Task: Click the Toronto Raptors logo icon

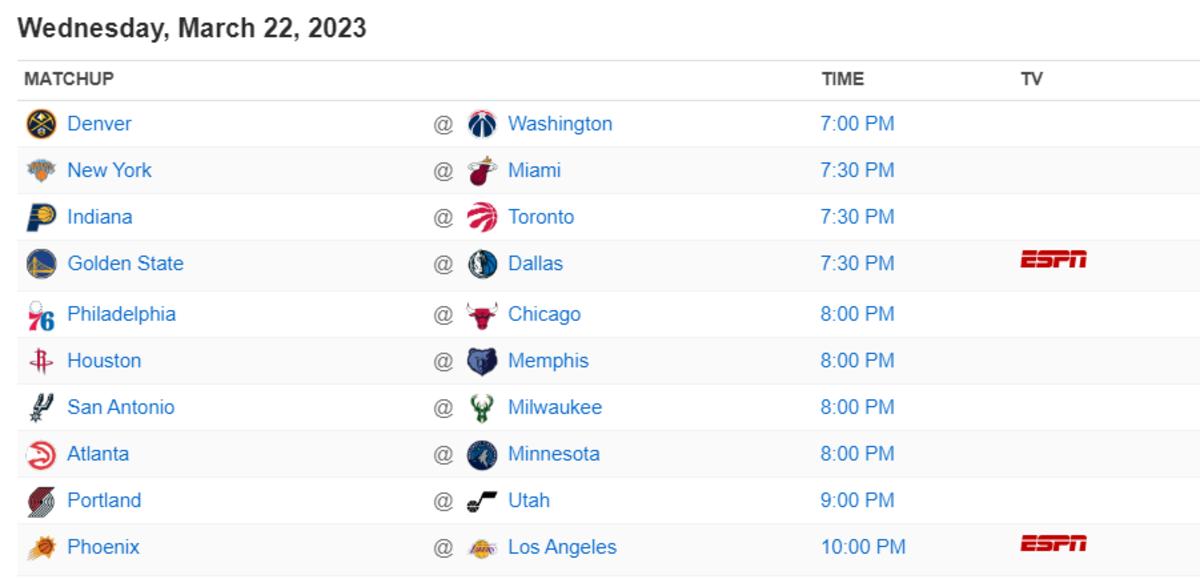Action: click(x=482, y=217)
